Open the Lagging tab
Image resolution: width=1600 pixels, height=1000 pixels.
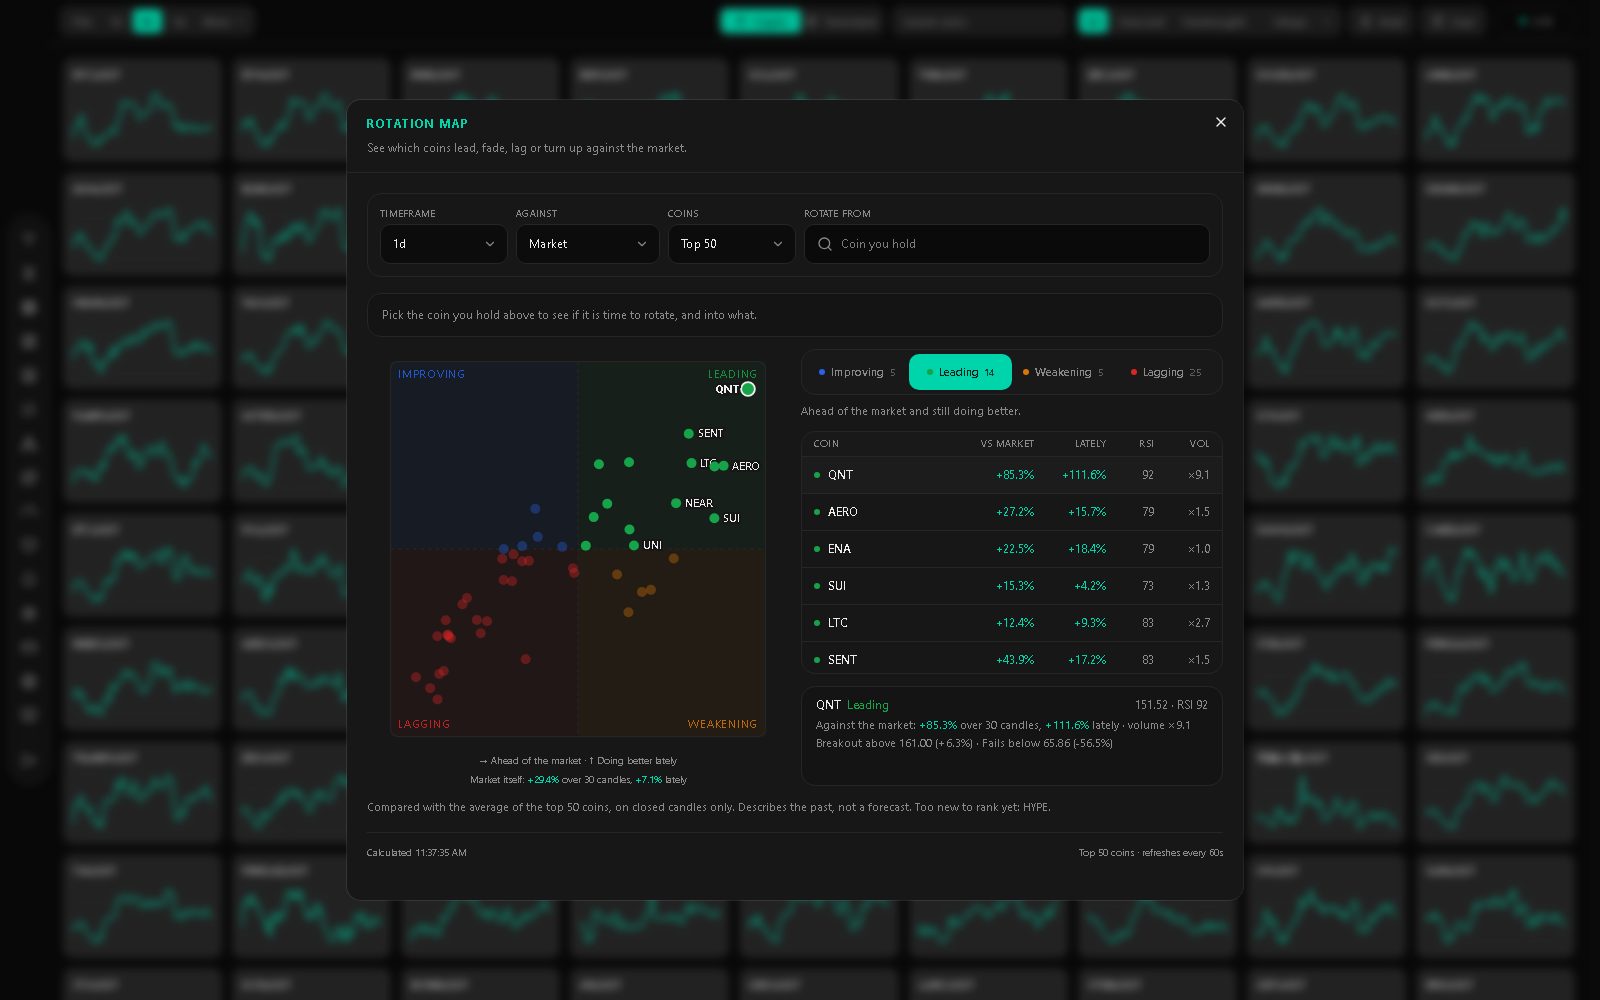click(1166, 372)
